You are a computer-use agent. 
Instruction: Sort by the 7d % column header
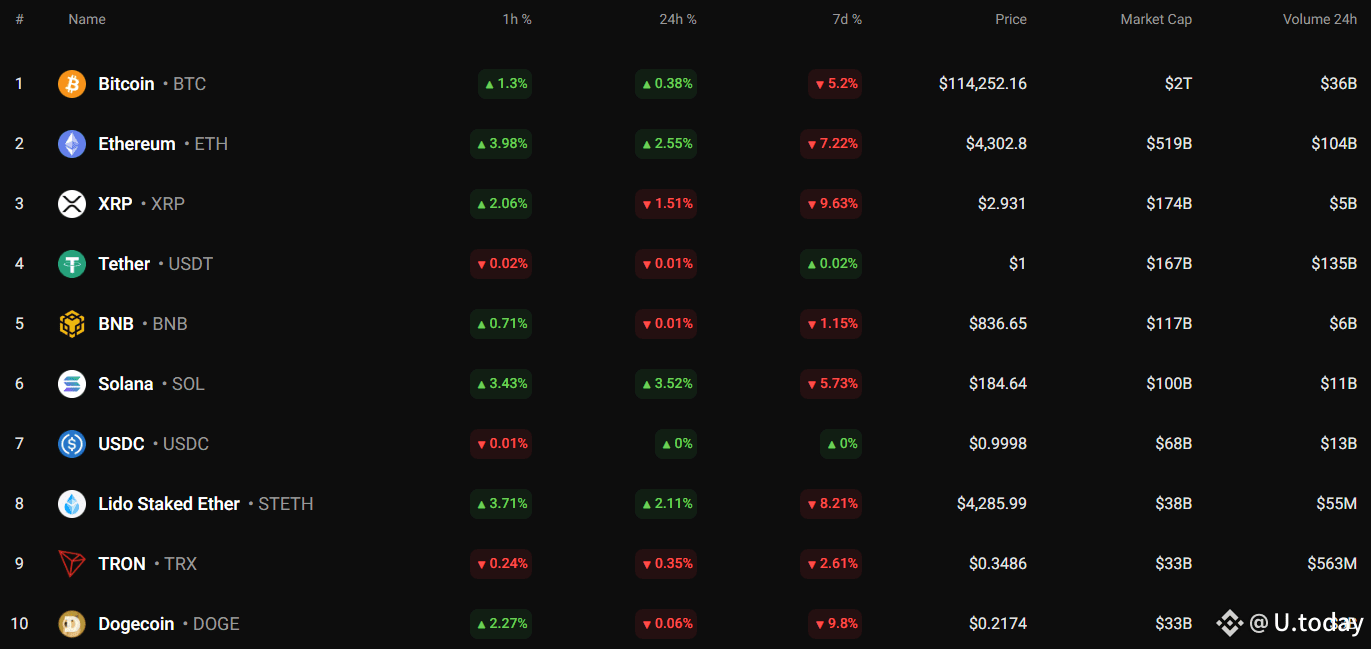tap(846, 19)
